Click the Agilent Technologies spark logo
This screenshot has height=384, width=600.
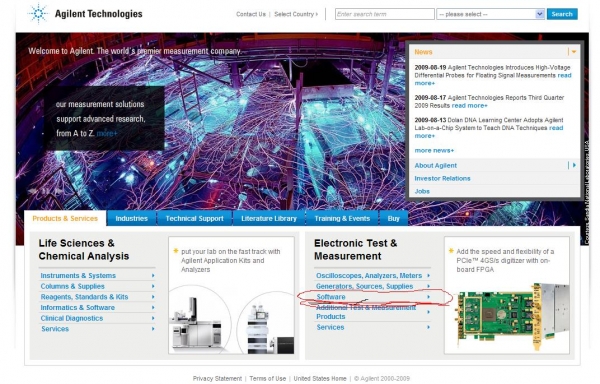(38, 13)
